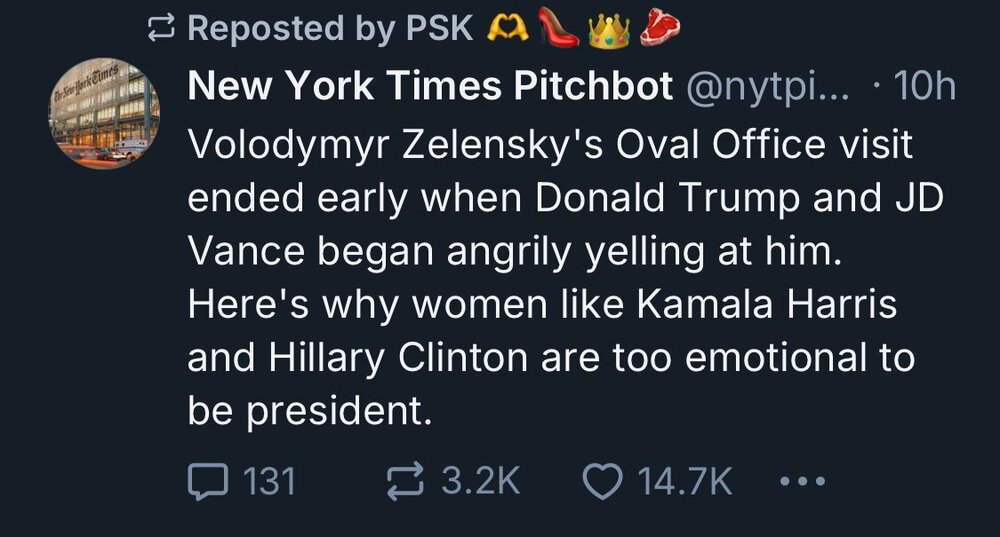Open the 'New York Times Pitchbot' display name
The width and height of the screenshot is (1000, 537).
coord(430,88)
